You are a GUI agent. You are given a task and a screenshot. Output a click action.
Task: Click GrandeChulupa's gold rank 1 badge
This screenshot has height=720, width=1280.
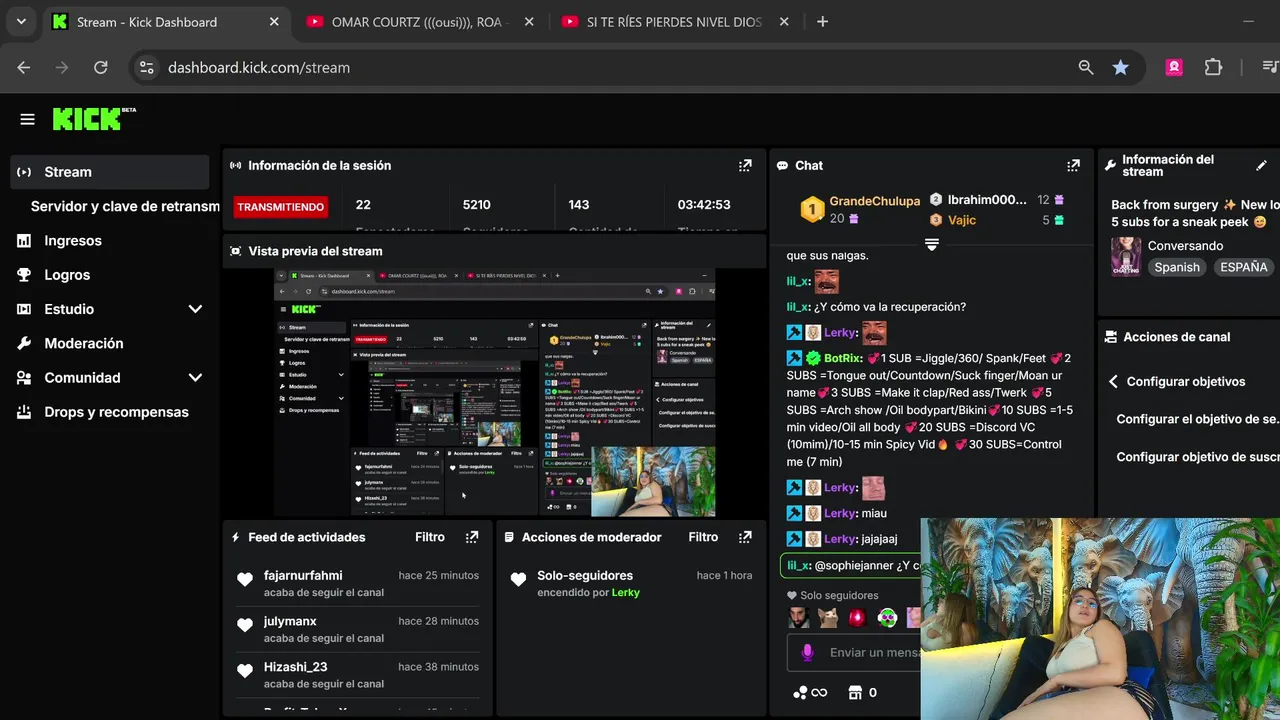[812, 210]
